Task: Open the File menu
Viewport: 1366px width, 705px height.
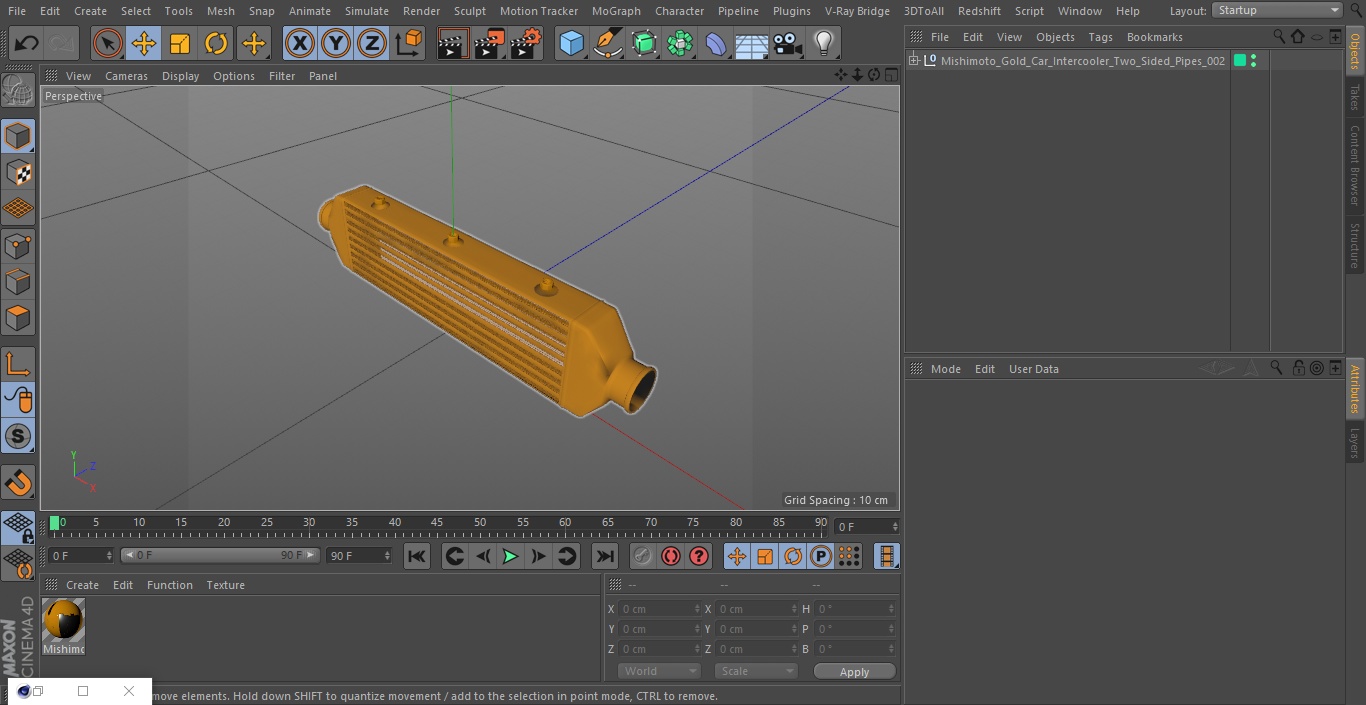Action: click(x=16, y=11)
